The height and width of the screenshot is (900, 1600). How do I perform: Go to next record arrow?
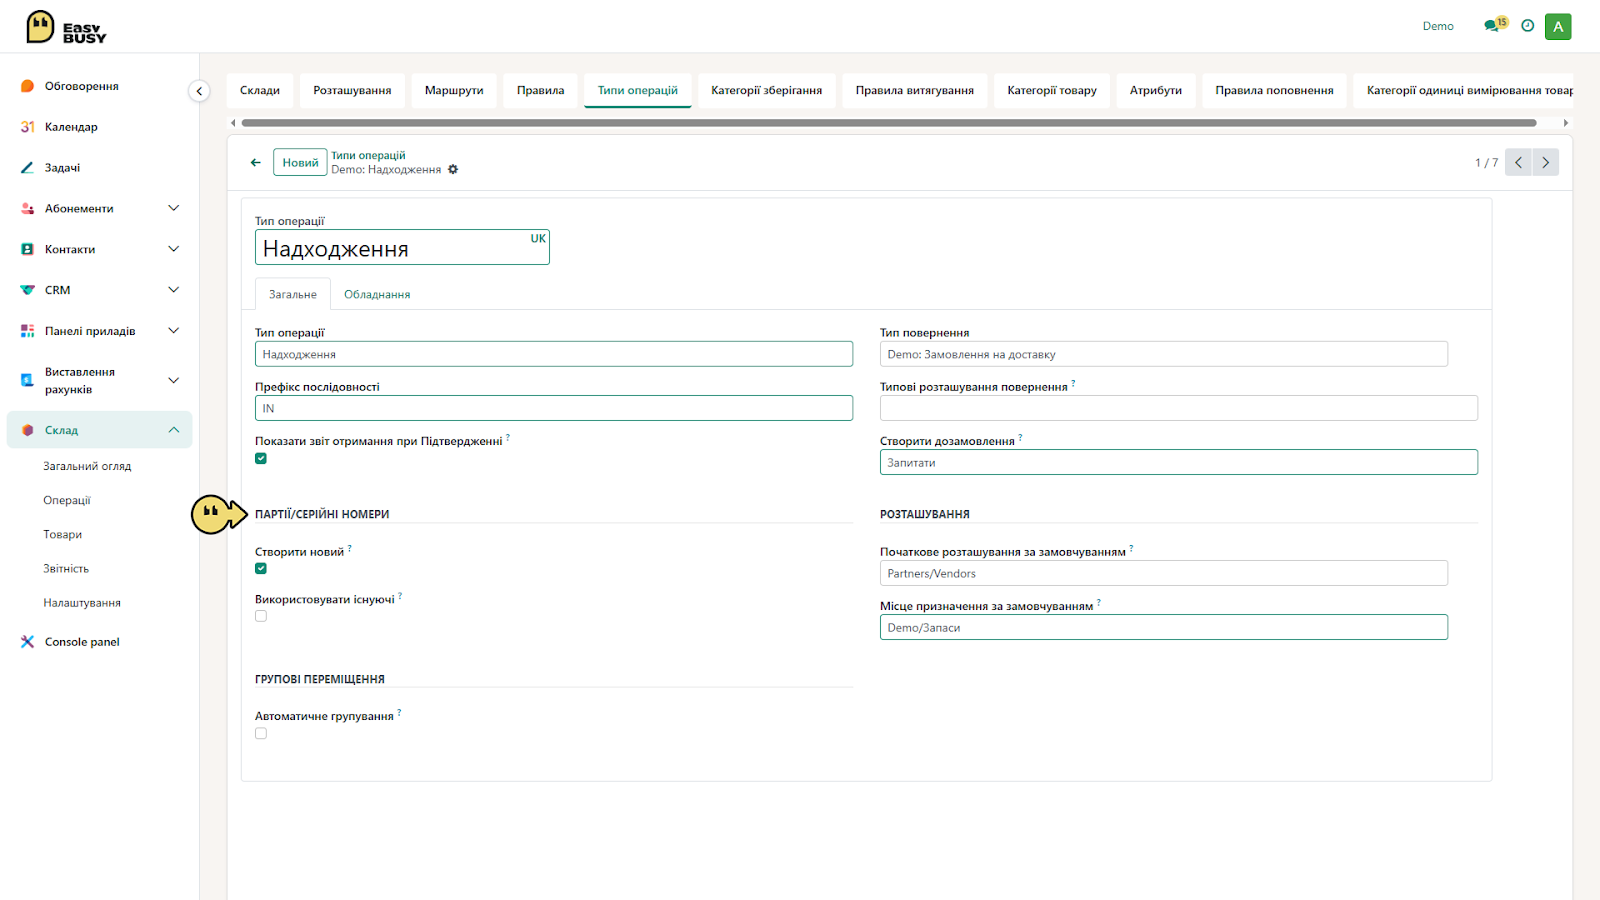tap(1546, 162)
